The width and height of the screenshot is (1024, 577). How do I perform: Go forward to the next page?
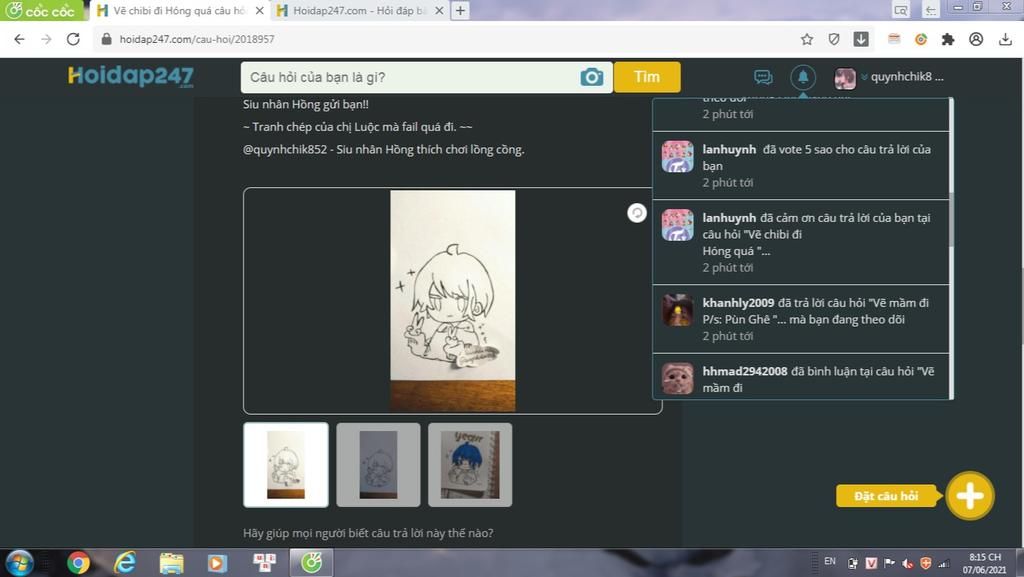click(x=46, y=39)
